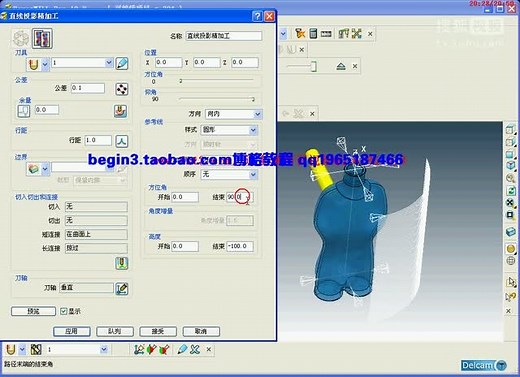
Task: Click the 应用 apply button
Action: (72, 331)
